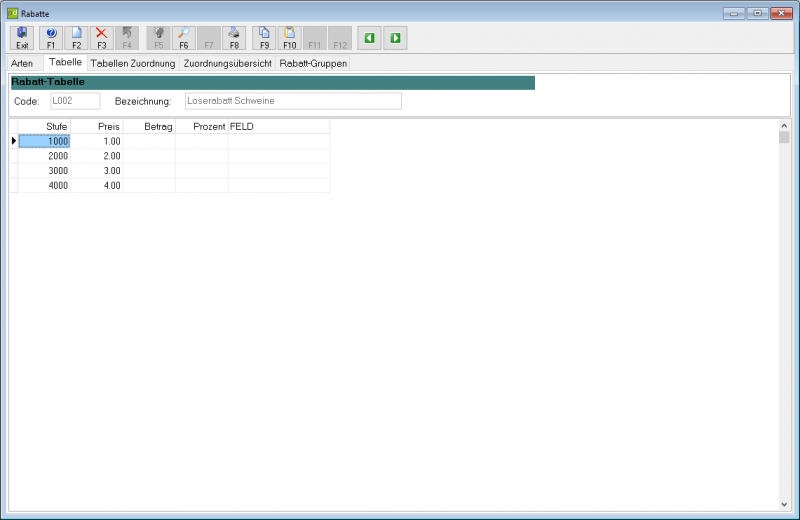Select Stufe cell 3000

coord(44,171)
